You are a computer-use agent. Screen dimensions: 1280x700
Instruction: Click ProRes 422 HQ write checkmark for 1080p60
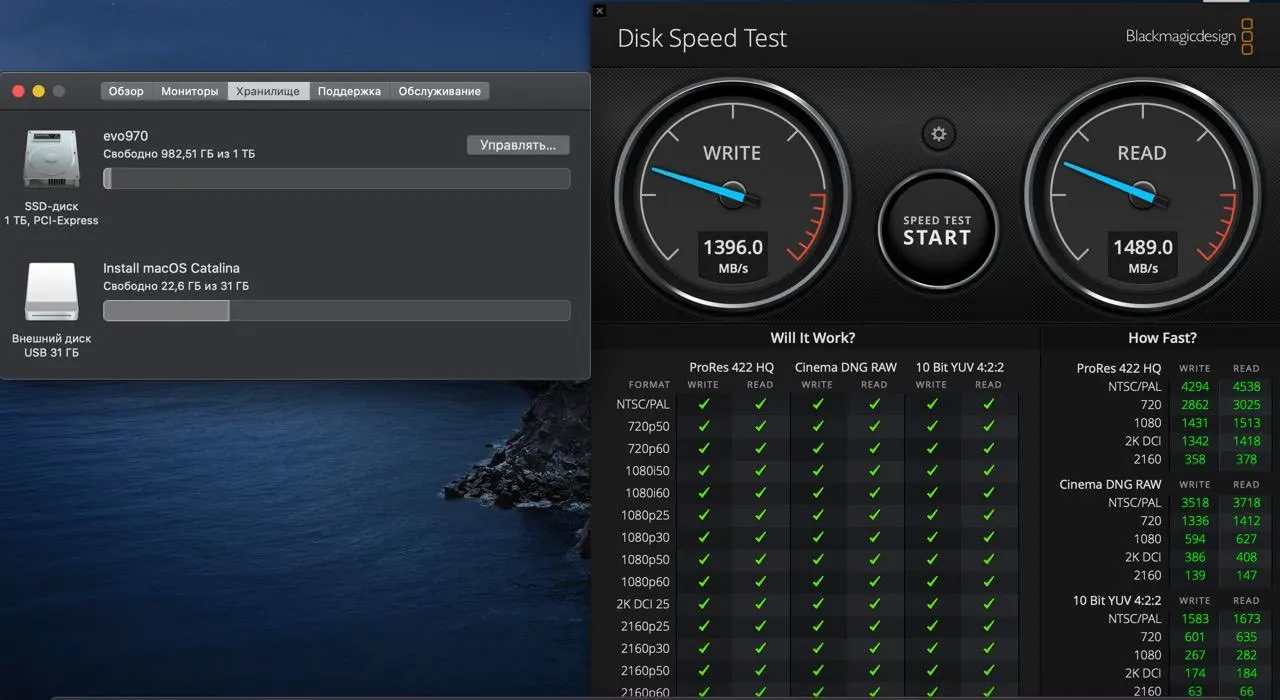[x=703, y=582]
